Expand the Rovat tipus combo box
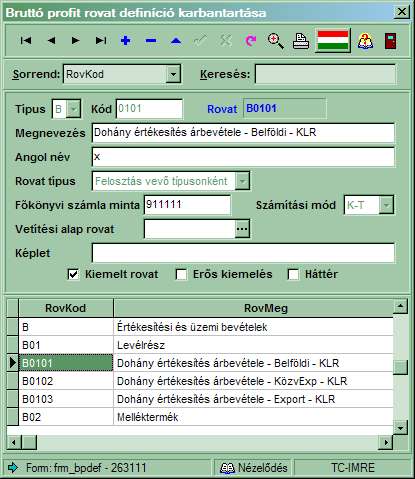415x479 pixels. point(242,181)
